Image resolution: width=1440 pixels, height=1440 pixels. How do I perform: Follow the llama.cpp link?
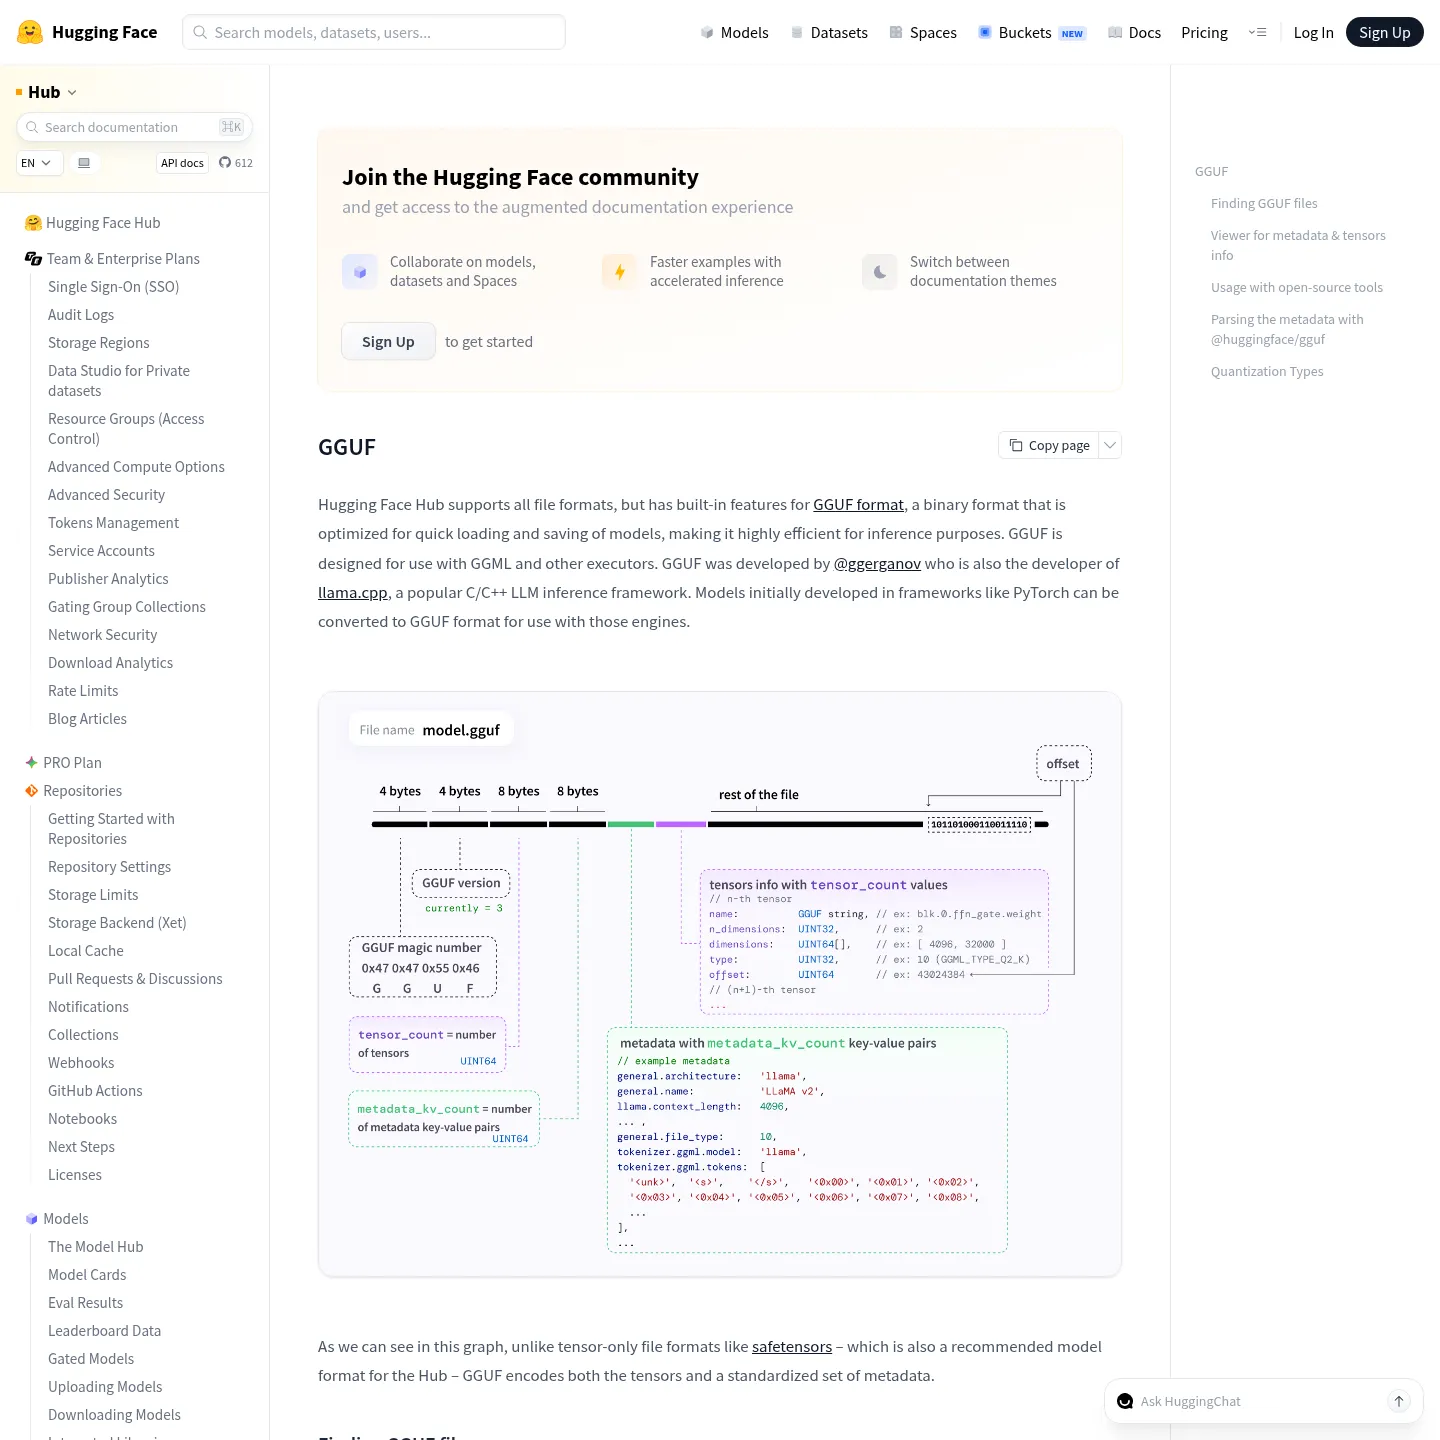pyautogui.click(x=353, y=593)
